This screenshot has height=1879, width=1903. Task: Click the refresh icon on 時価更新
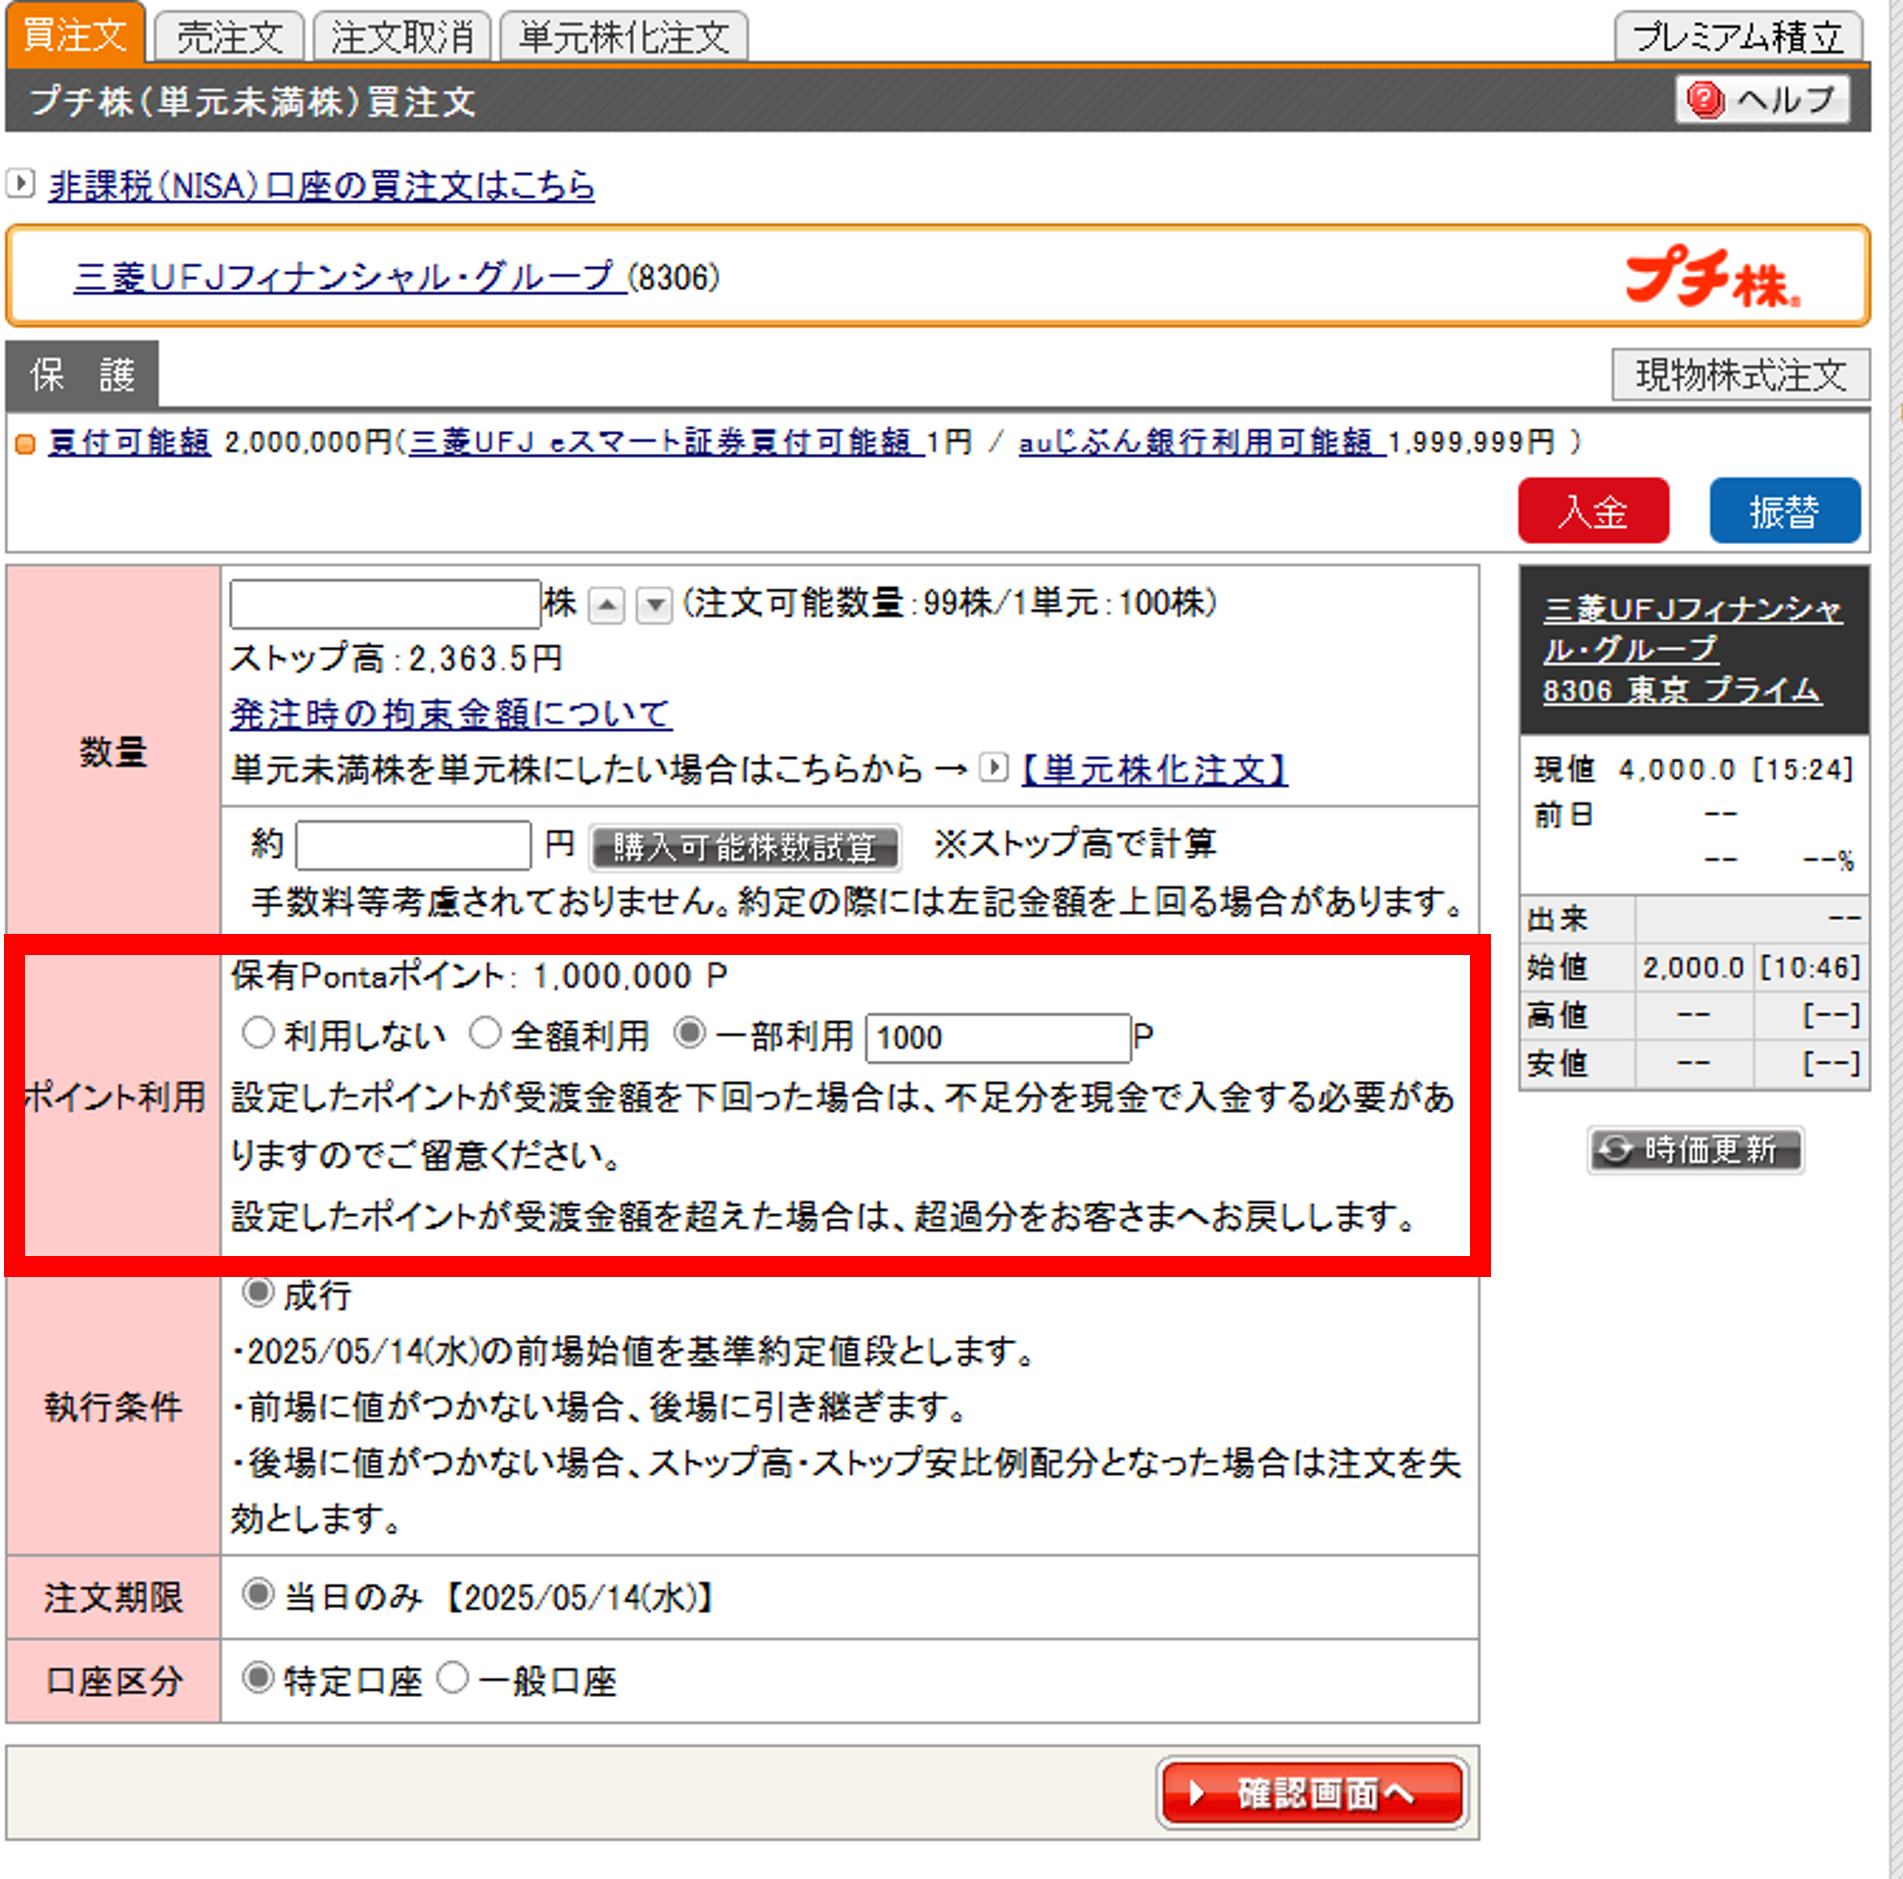coord(1614,1150)
